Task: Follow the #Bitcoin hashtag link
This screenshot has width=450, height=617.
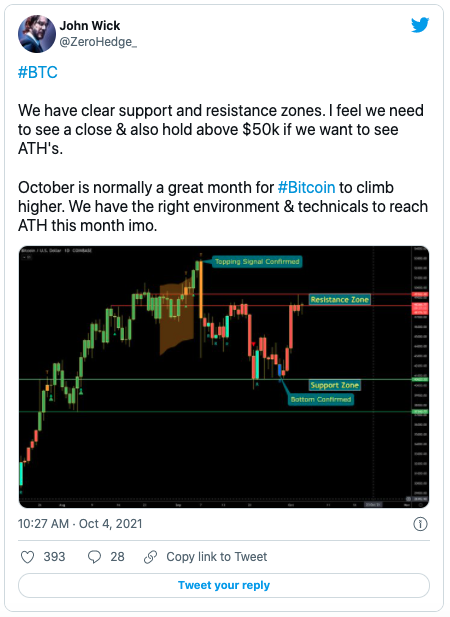Action: [x=306, y=187]
